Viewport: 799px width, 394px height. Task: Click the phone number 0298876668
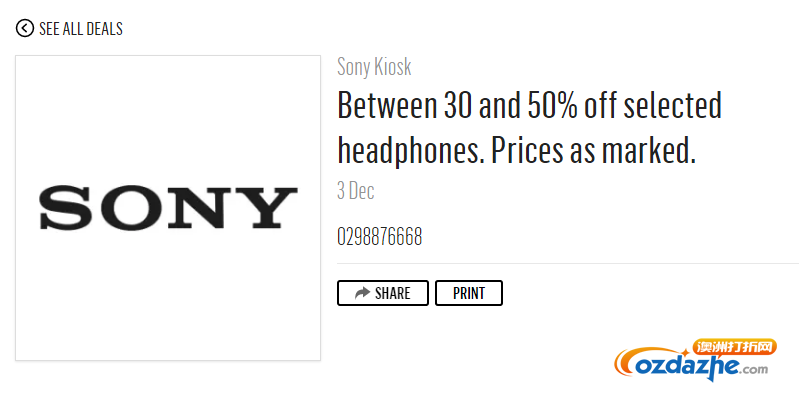coord(380,237)
